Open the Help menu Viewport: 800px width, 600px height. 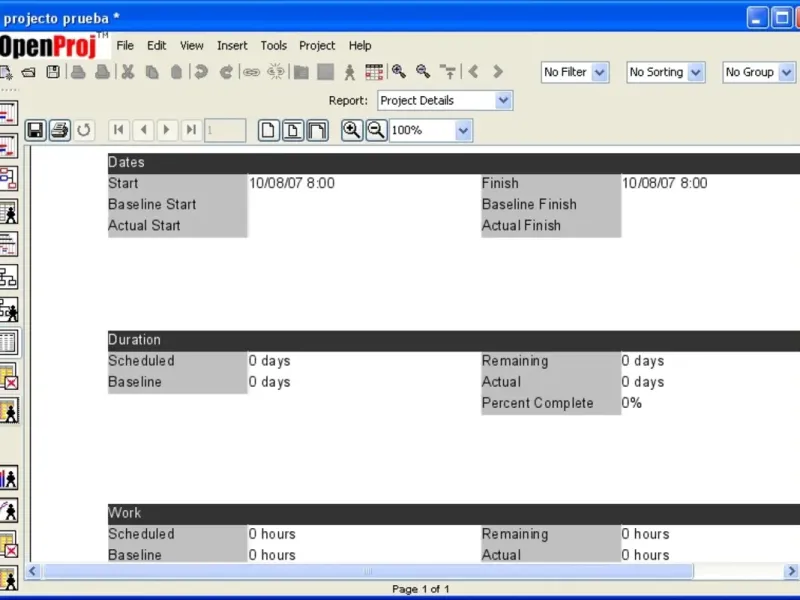pos(360,46)
